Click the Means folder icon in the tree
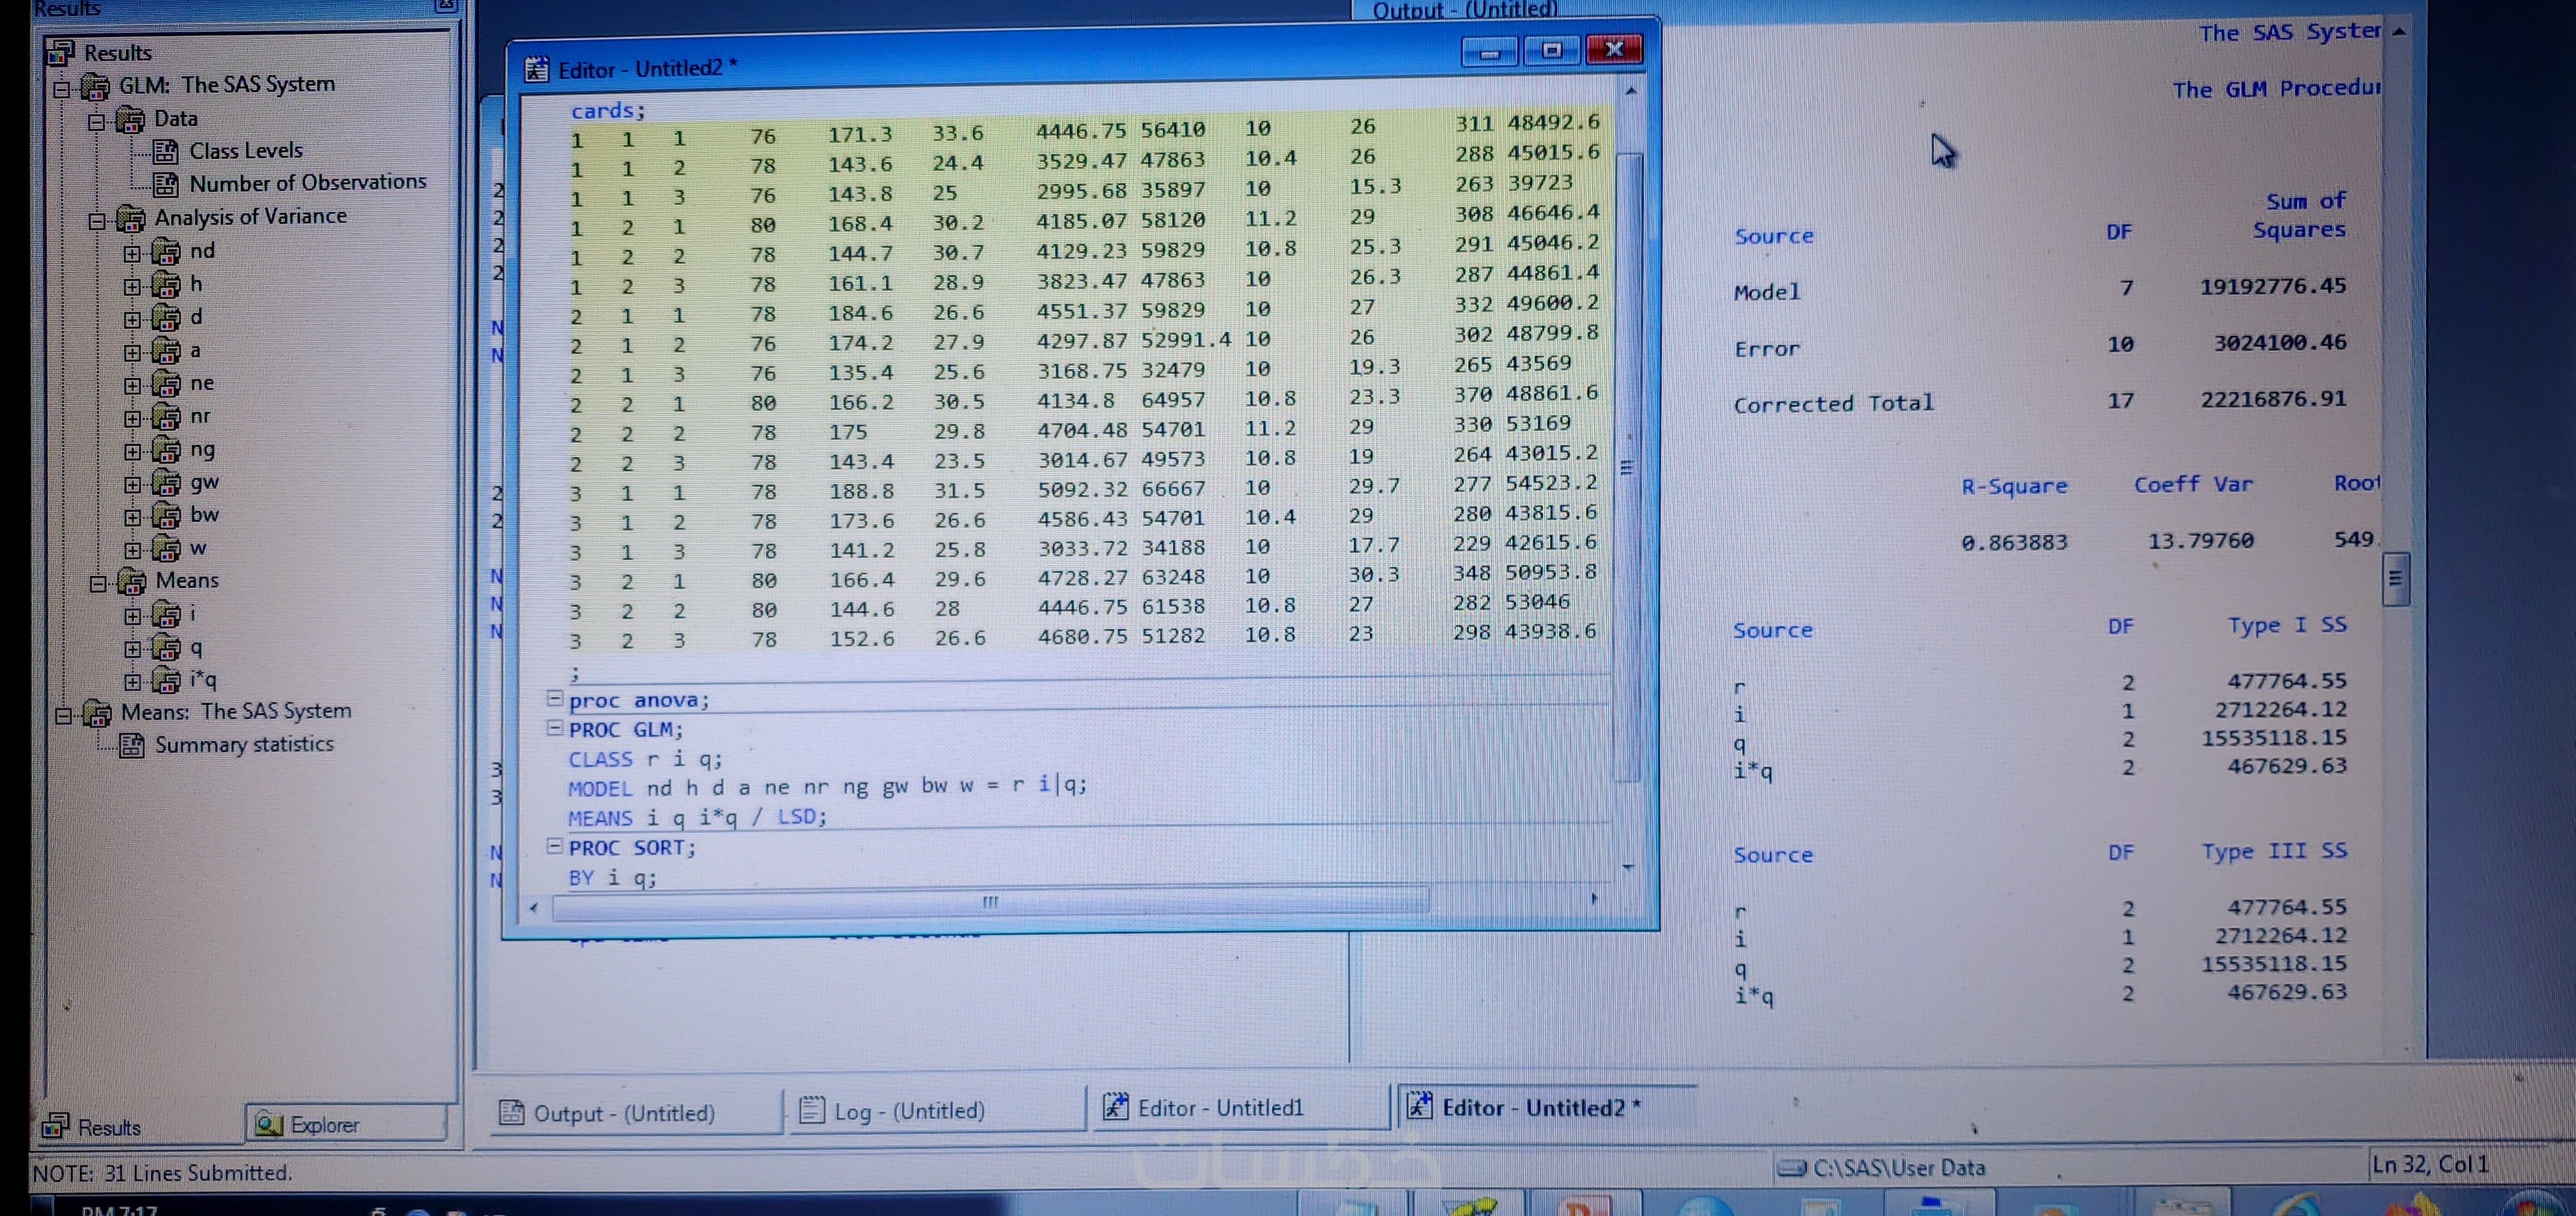The height and width of the screenshot is (1216, 2576). tap(131, 582)
